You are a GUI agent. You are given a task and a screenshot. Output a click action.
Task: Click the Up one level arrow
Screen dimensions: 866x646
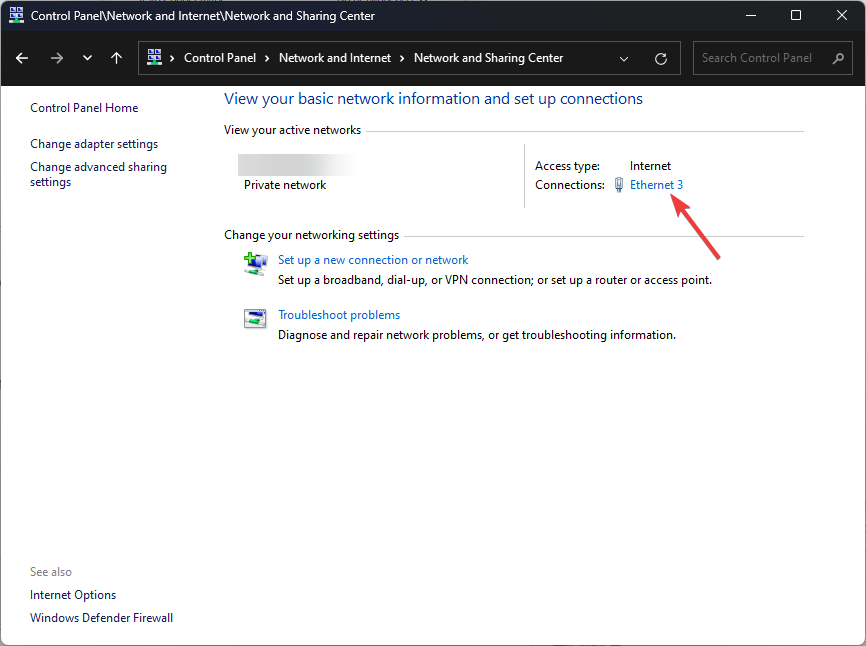click(x=117, y=58)
